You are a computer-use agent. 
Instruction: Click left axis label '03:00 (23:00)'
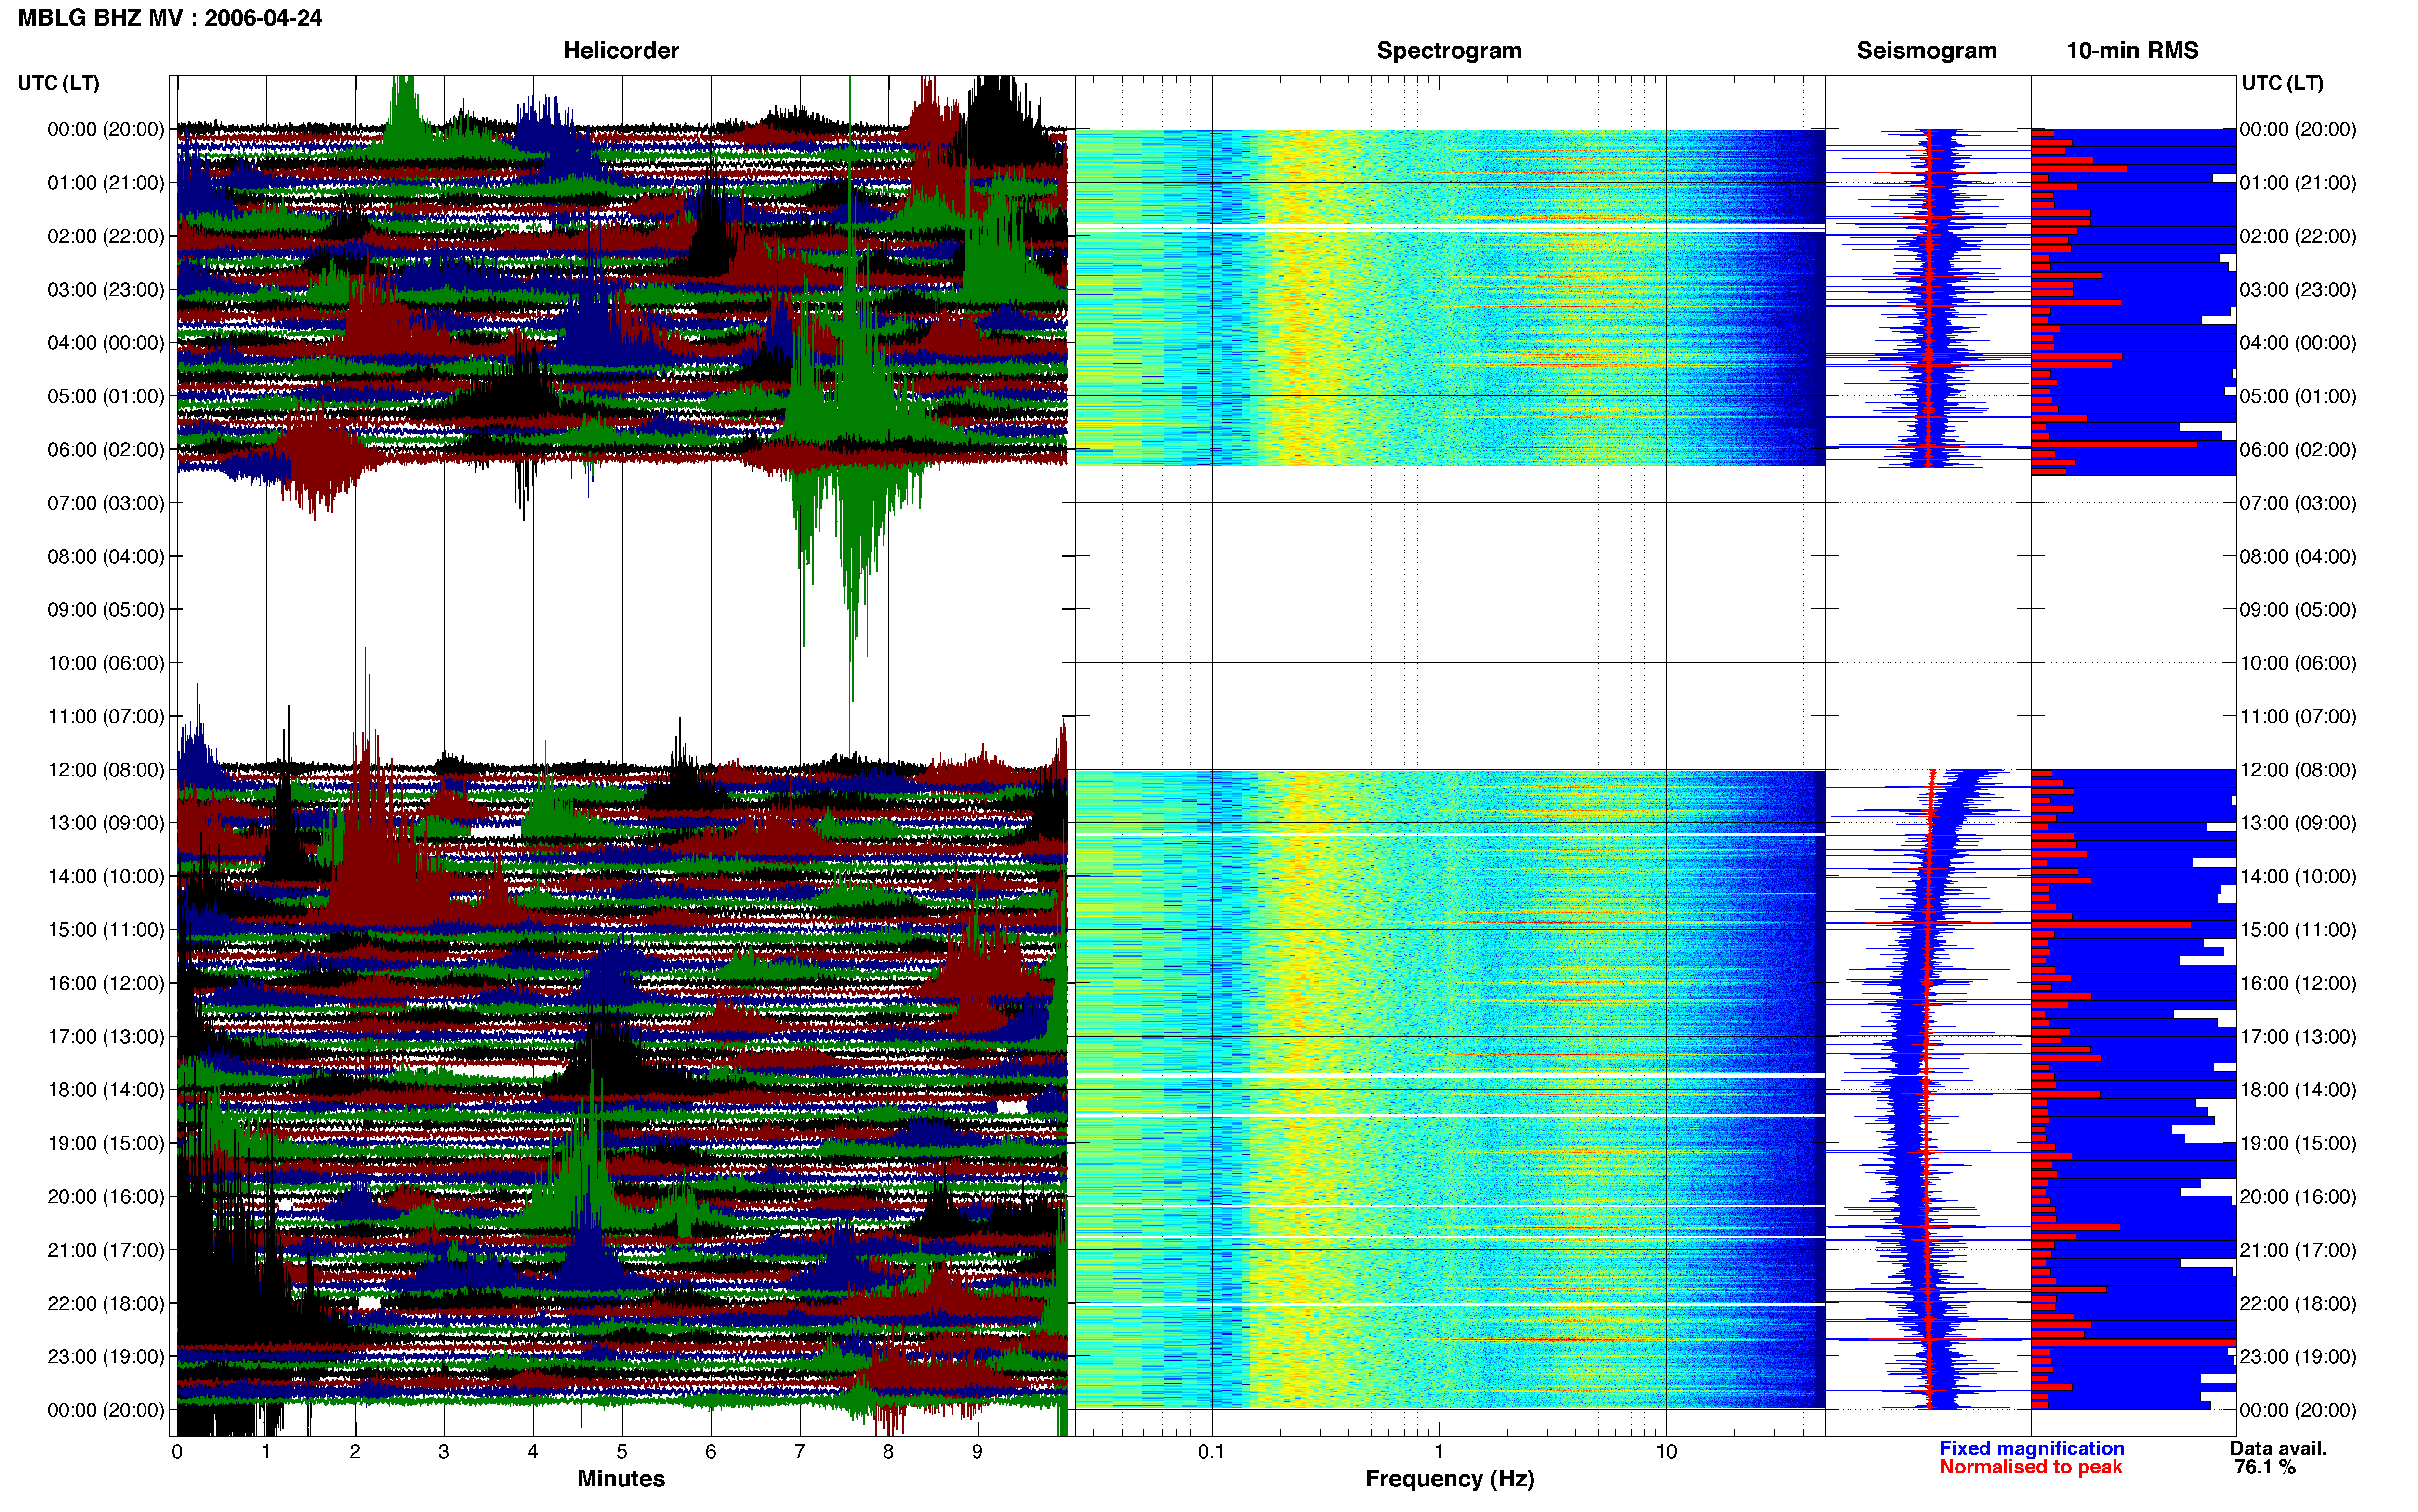point(106,289)
